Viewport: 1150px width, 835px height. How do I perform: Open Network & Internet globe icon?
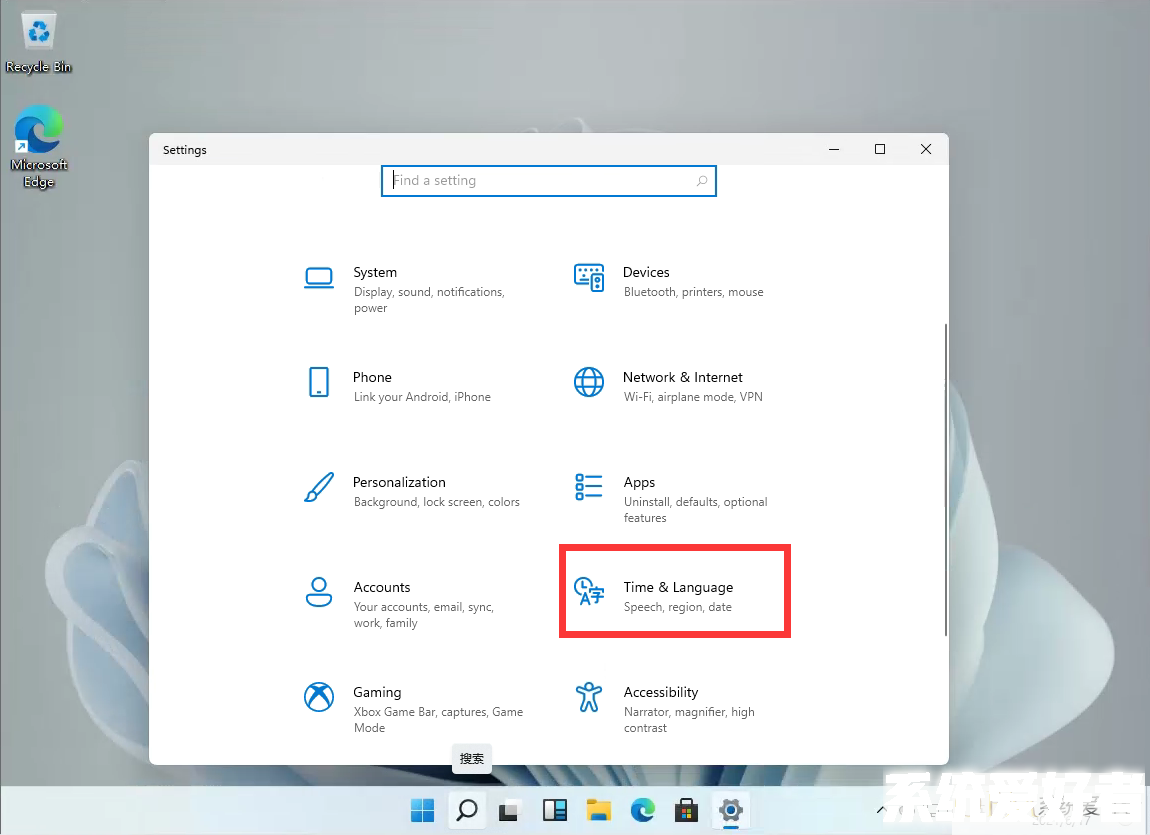tap(589, 382)
